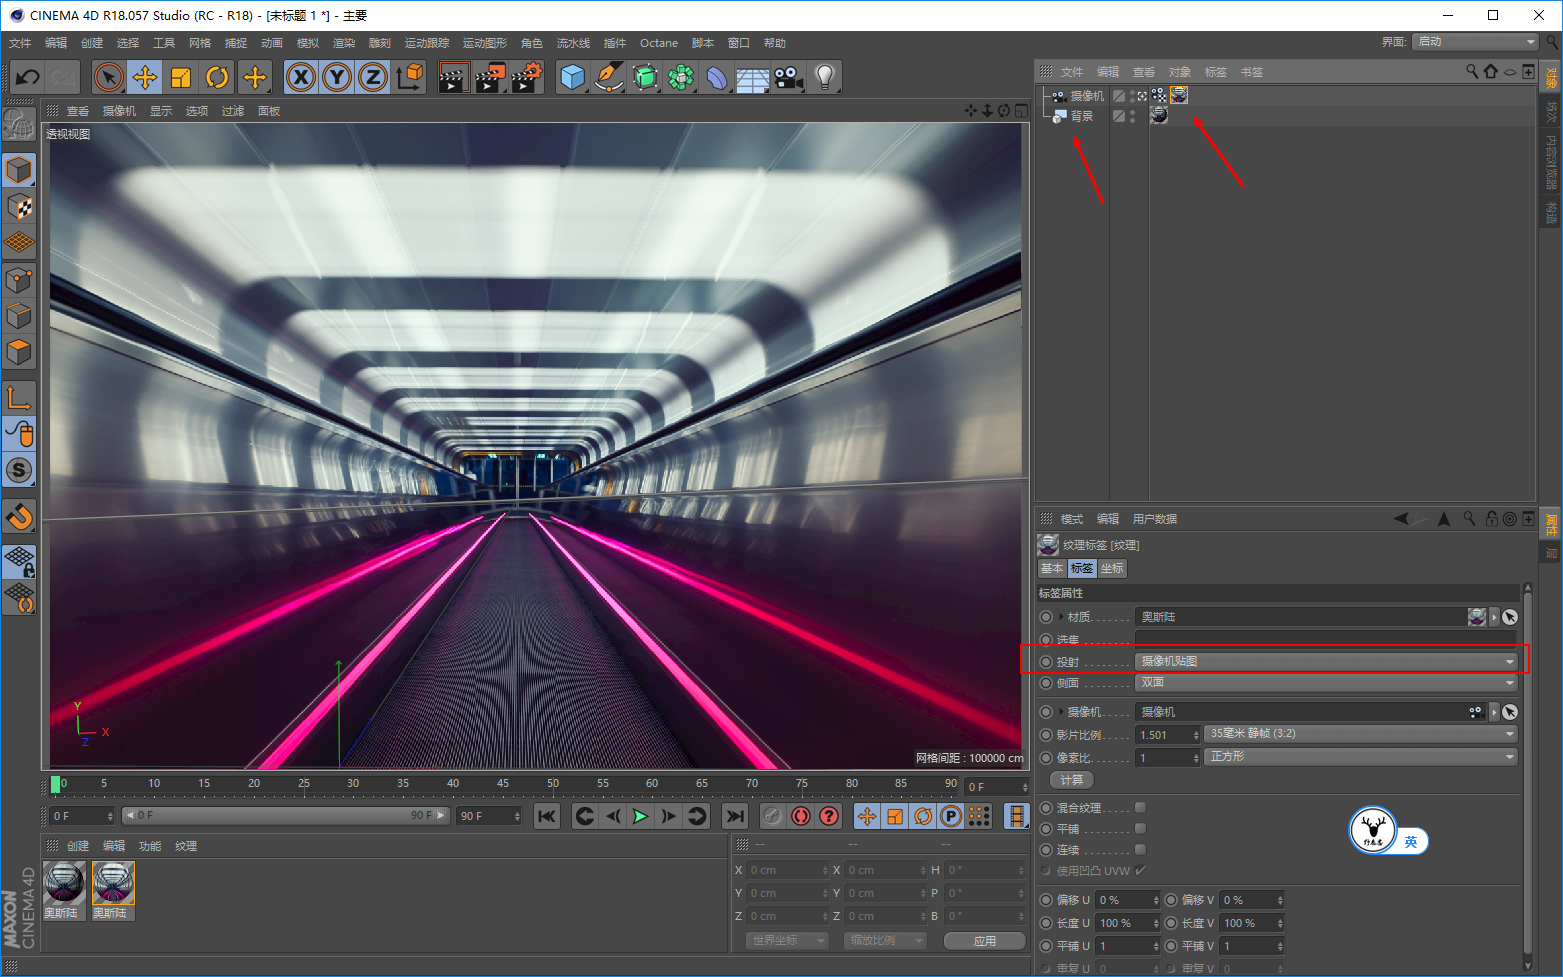The image size is (1563, 977).
Task: Open the 正方形 pixel aspect dropdown
Action: pos(1361,757)
